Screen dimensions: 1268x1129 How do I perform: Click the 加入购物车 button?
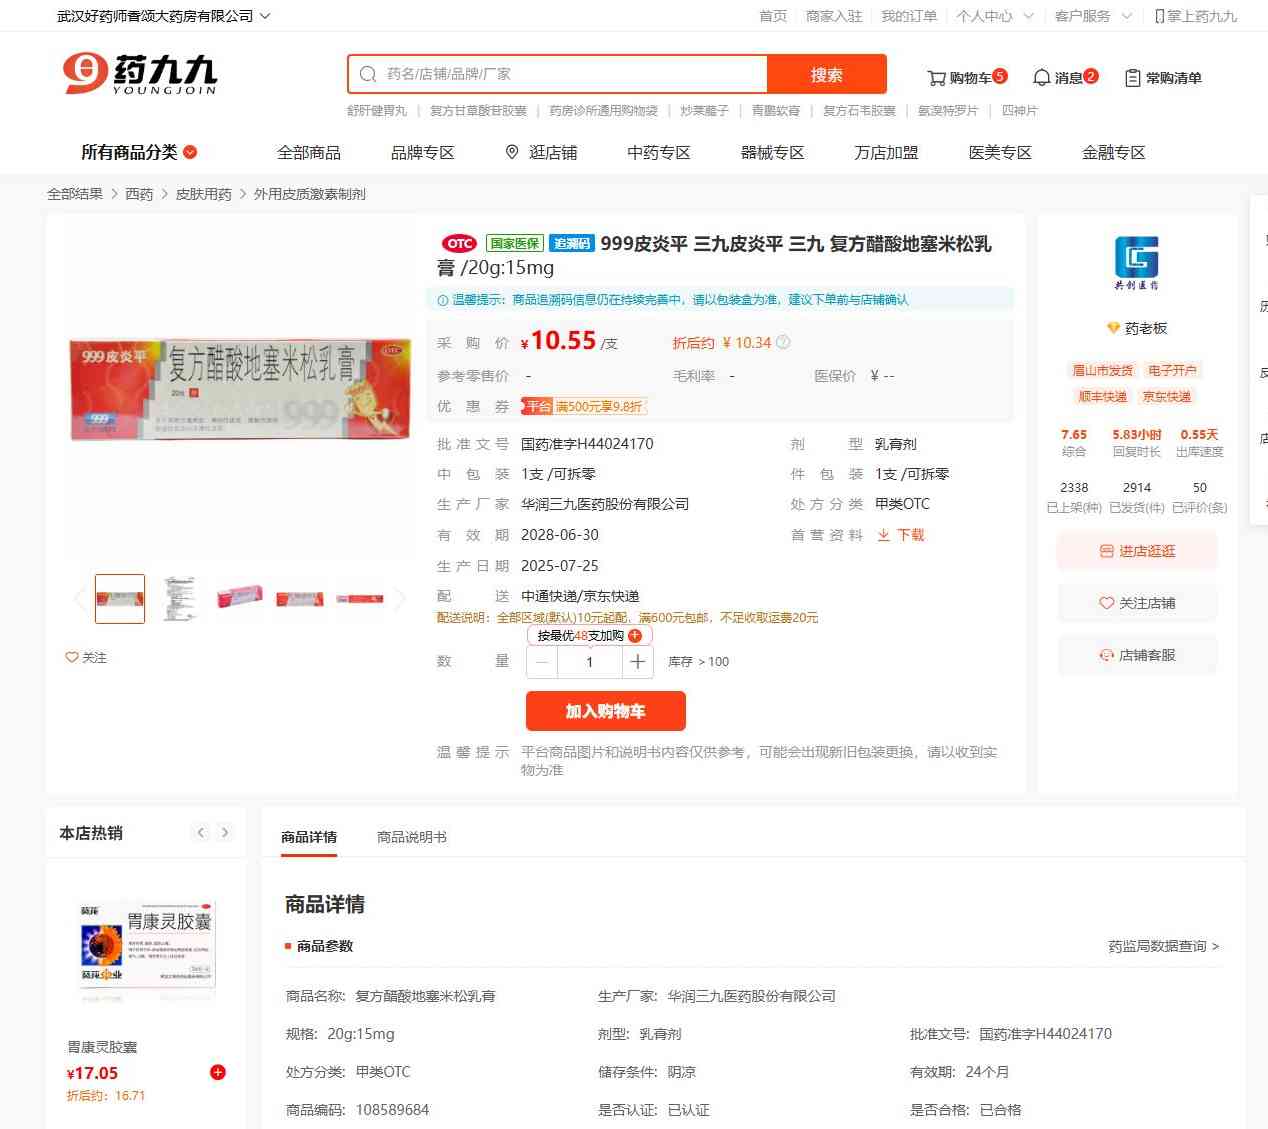coord(606,711)
